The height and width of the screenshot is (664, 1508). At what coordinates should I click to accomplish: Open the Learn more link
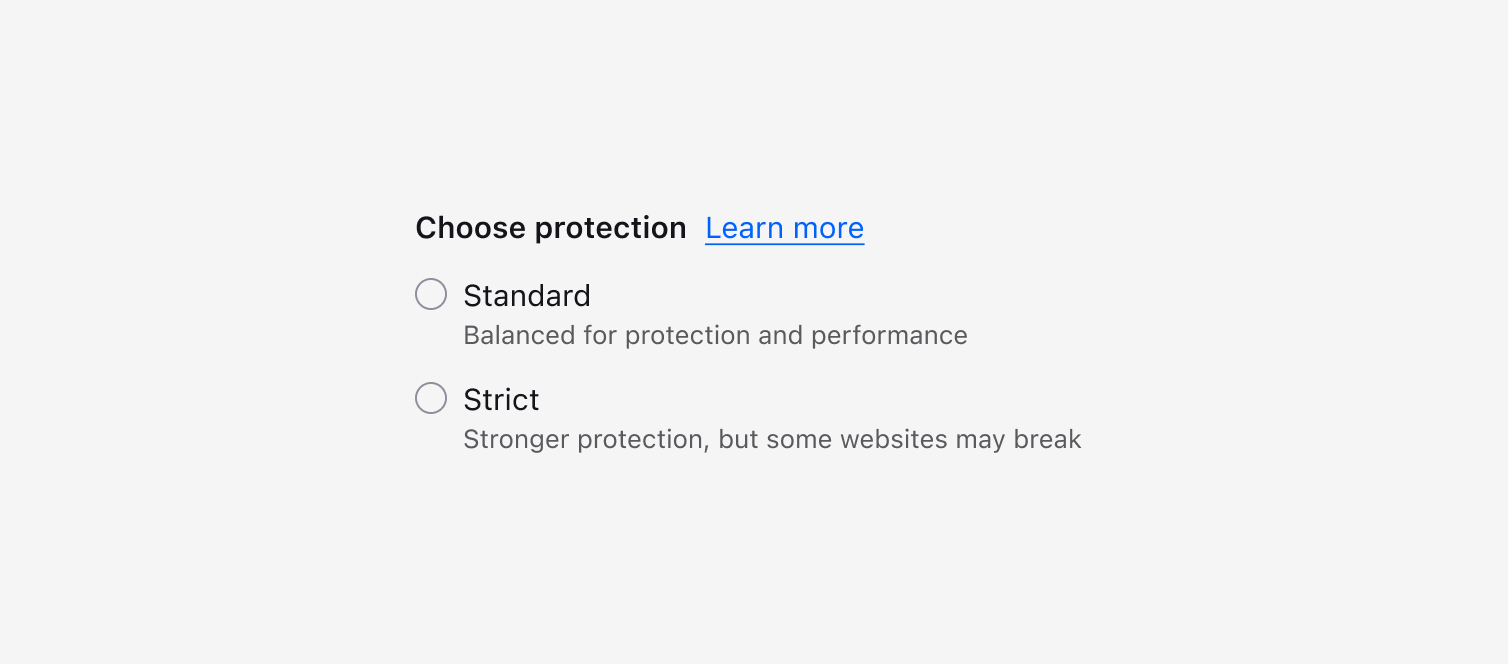[x=784, y=229]
